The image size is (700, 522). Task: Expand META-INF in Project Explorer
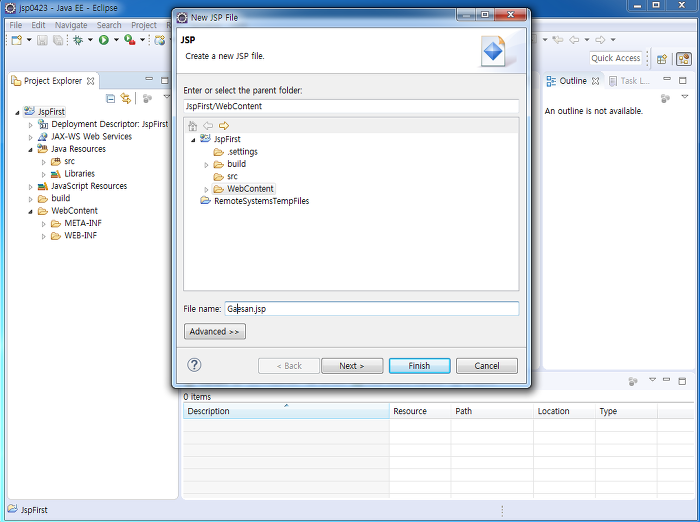44,224
